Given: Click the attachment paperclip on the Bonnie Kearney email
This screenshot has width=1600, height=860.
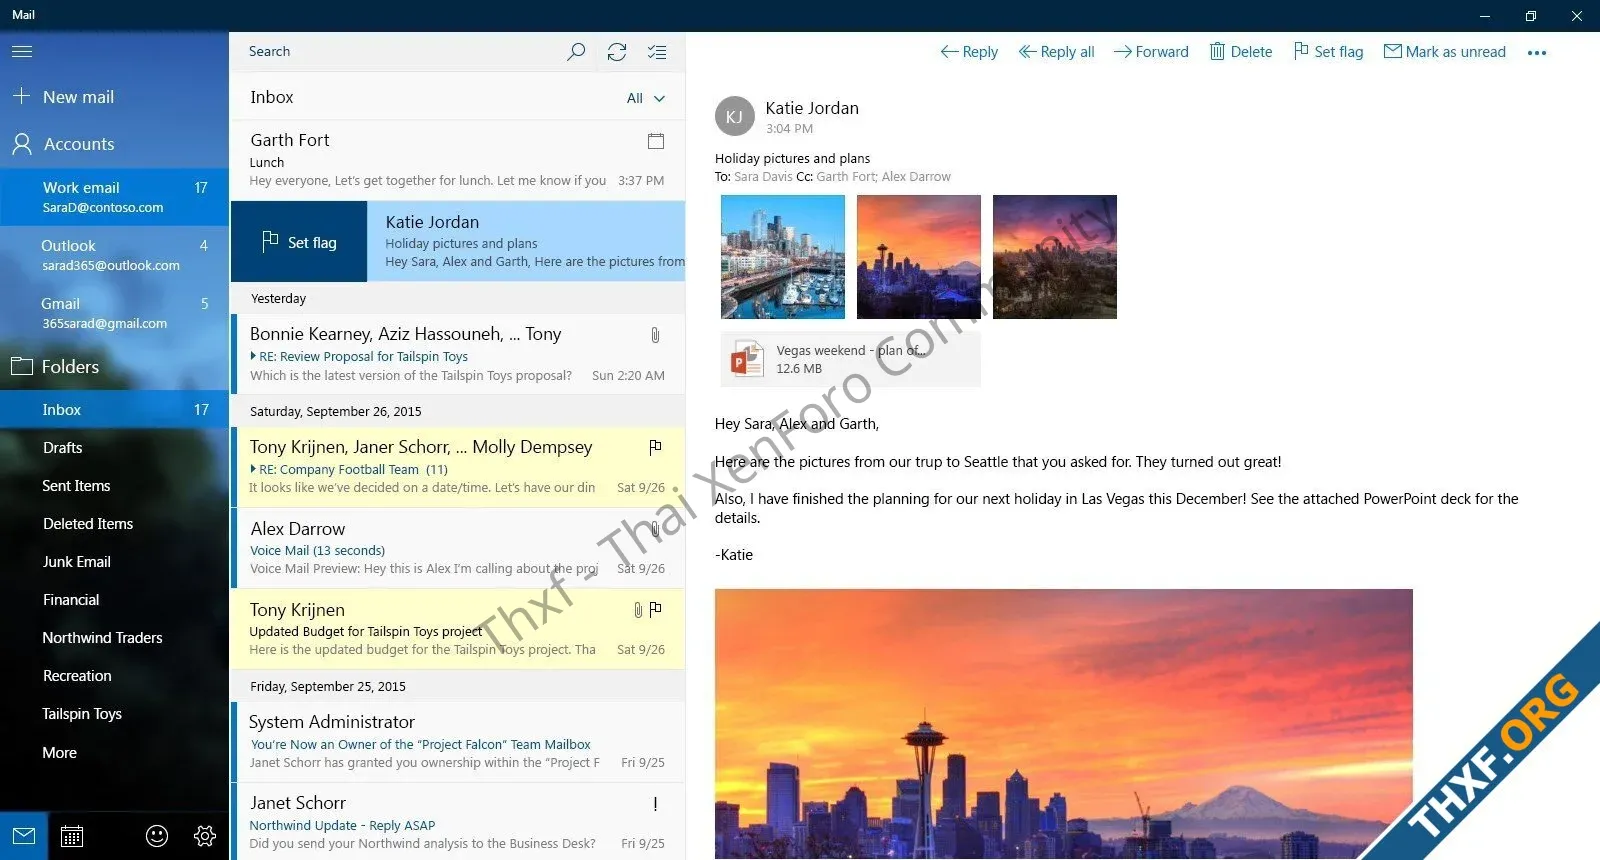Looking at the screenshot, I should 655,335.
